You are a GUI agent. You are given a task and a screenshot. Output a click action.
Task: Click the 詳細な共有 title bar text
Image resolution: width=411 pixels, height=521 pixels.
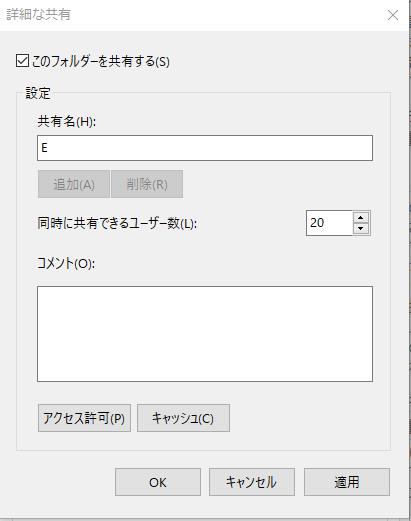point(38,15)
